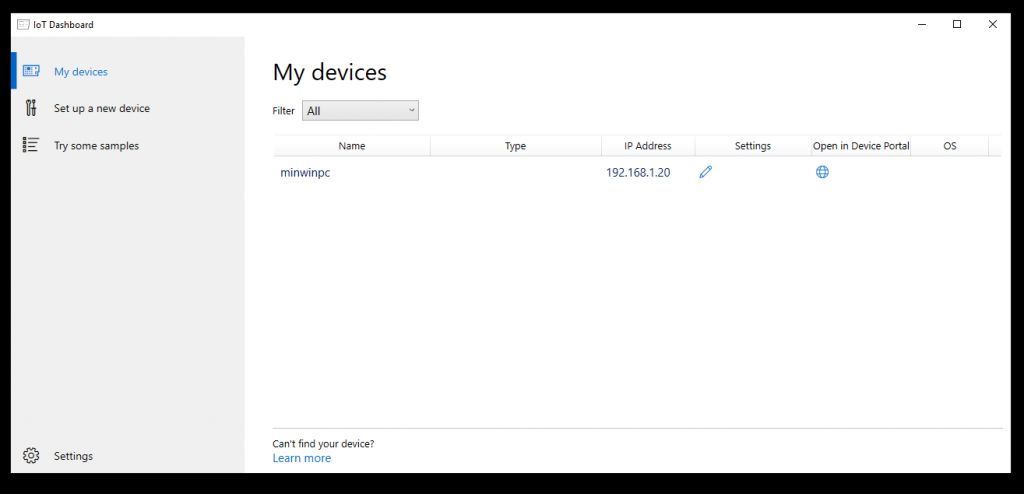Minimize the IoT Dashboard window

click(x=922, y=24)
